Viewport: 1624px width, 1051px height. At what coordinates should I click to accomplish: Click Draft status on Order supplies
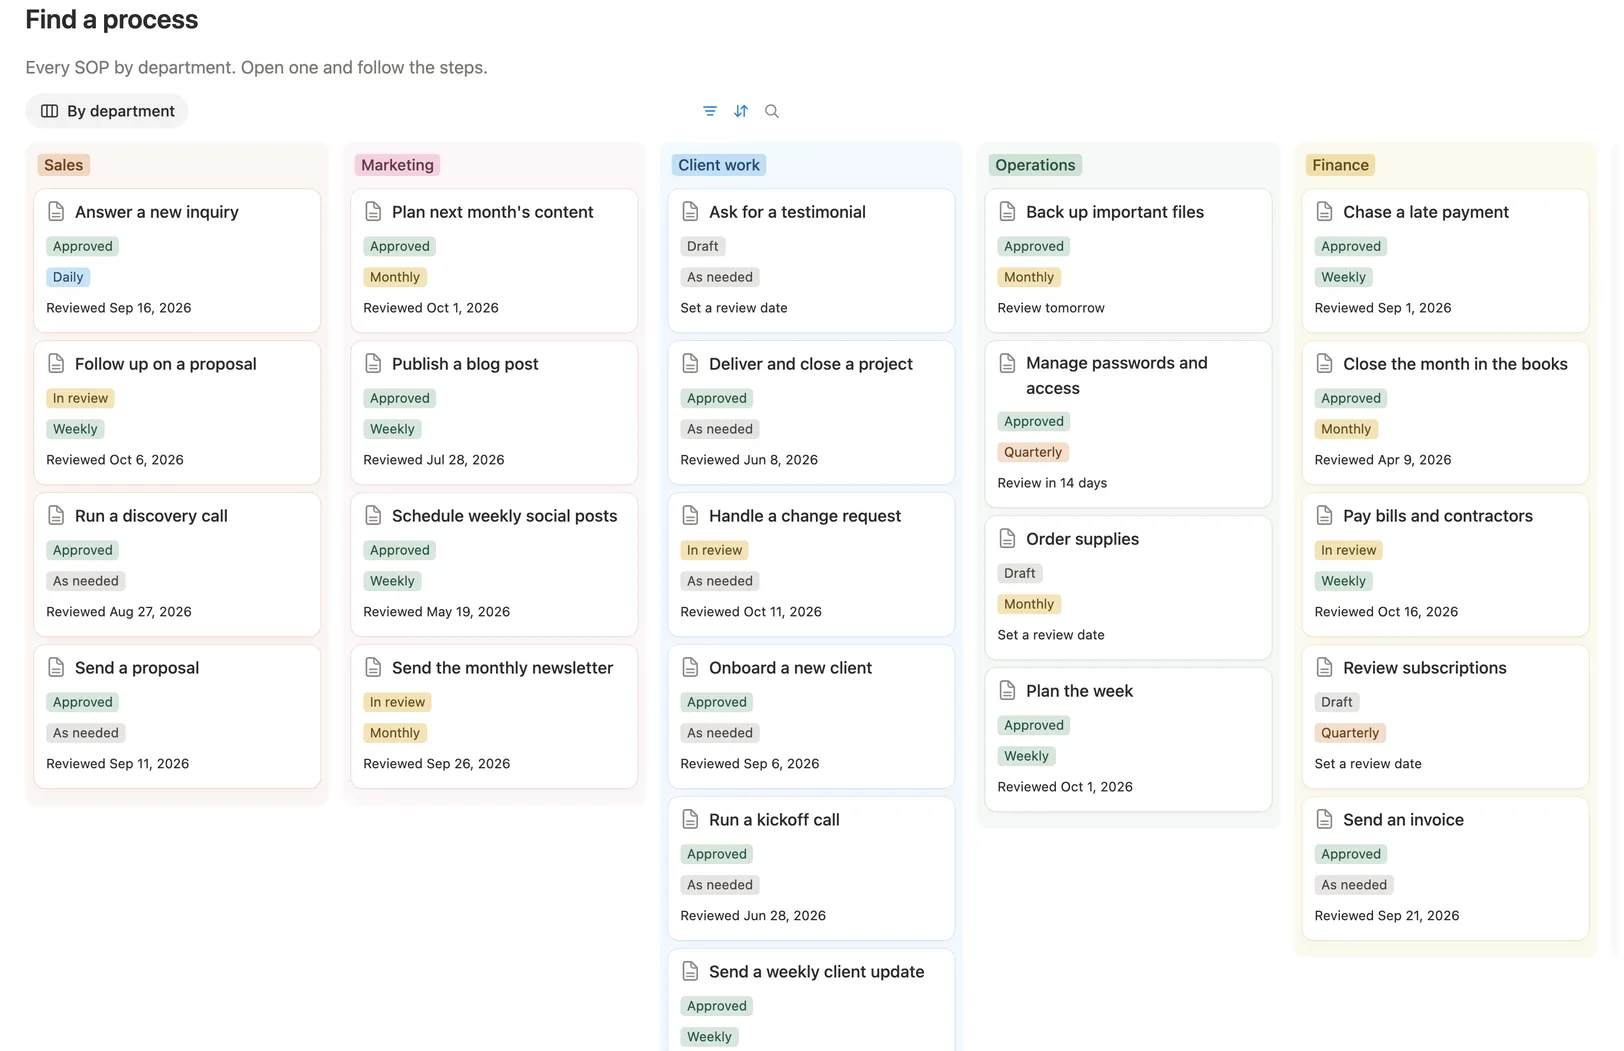[x=1019, y=573]
